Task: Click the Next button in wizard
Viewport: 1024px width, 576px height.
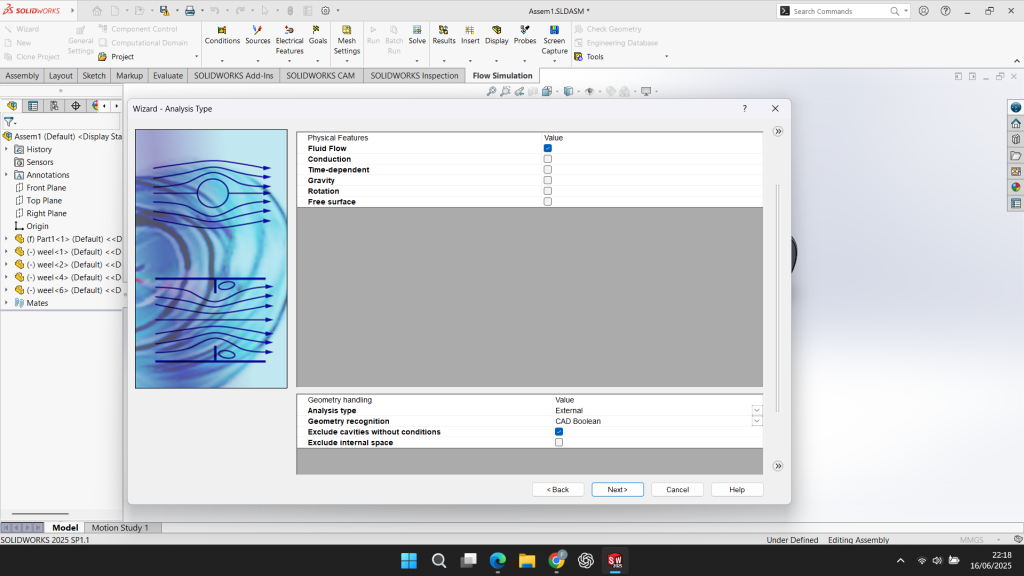Action: [617, 490]
